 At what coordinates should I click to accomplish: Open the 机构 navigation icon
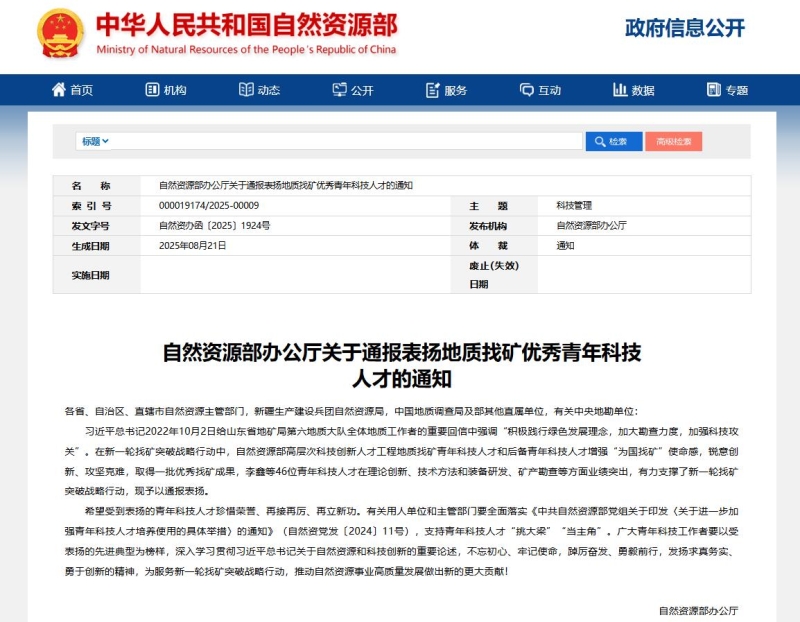(153, 90)
